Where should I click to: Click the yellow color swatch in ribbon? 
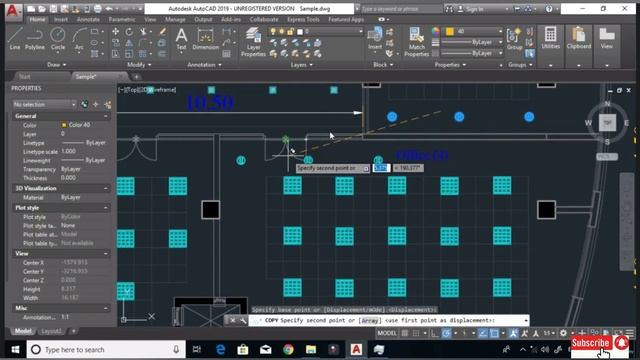click(449, 31)
